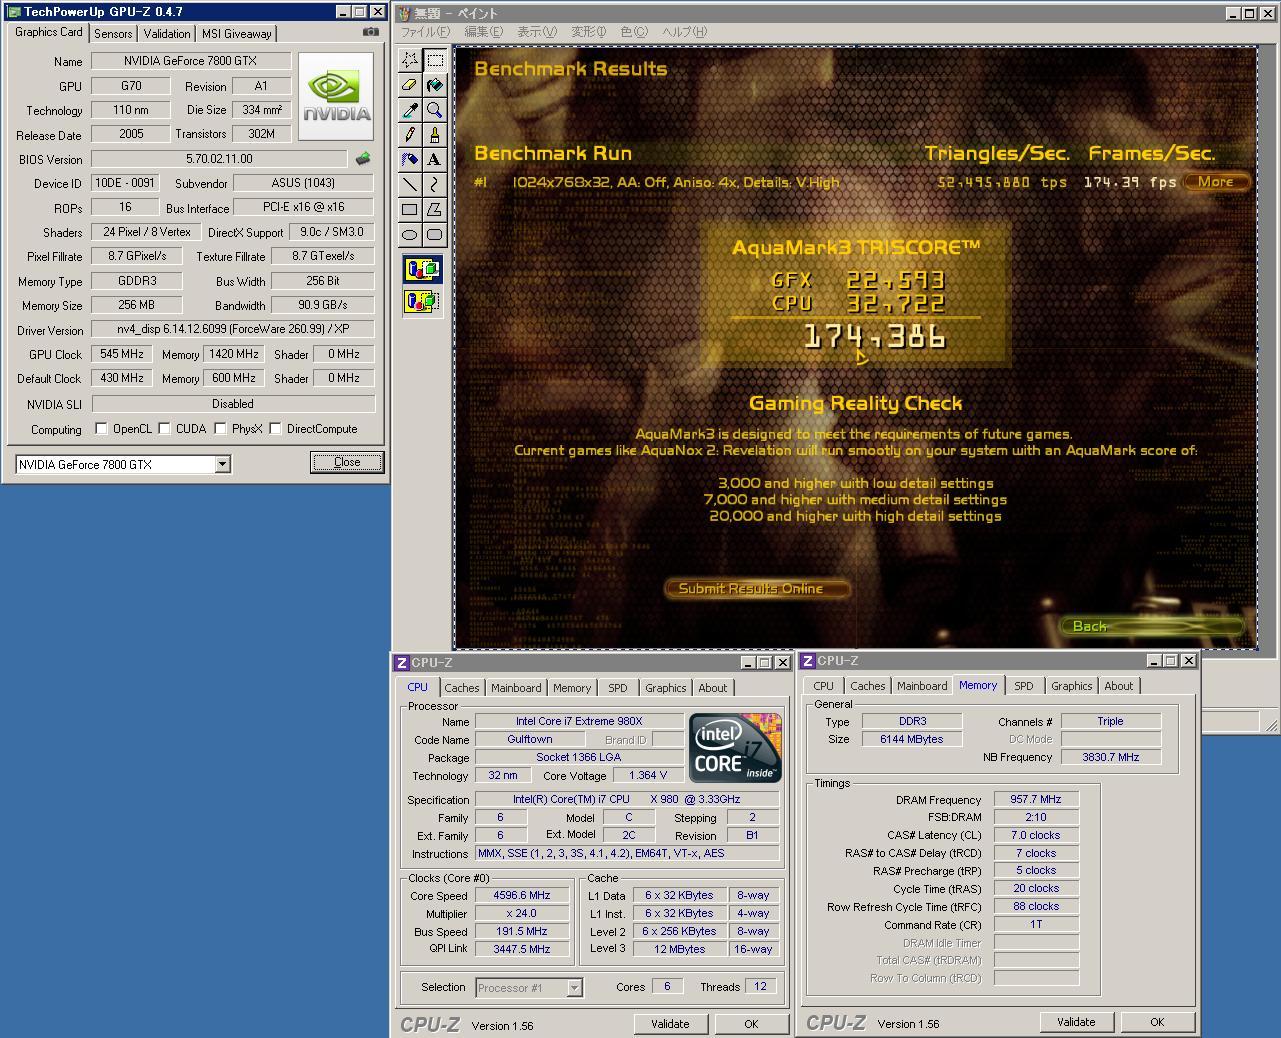Choose the Rounded Rectangle tool
Viewport: 1281px width, 1038px height.
[x=434, y=235]
